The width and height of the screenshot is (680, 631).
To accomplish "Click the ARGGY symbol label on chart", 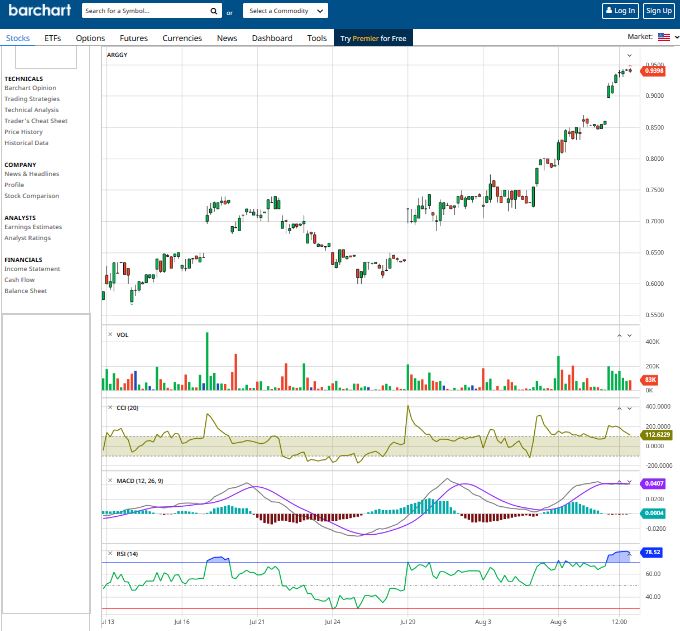I will tap(117, 55).
